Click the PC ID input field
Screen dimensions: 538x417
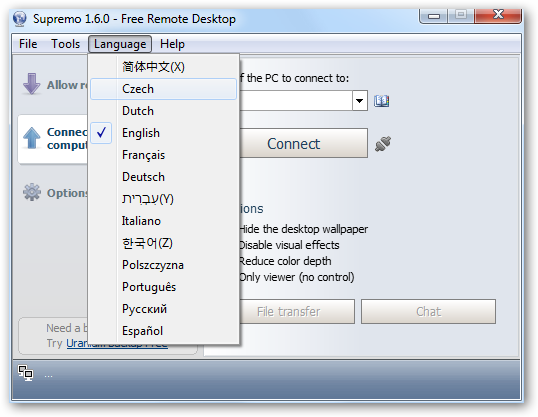[x=295, y=101]
